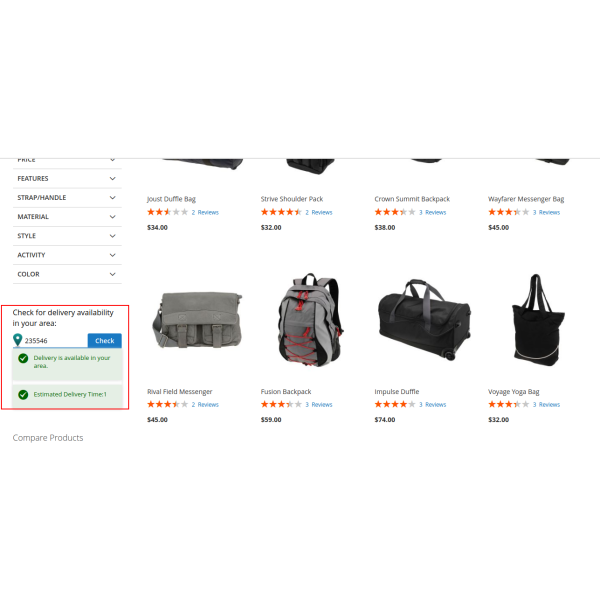Click the star rating of Impulse Duffle
This screenshot has width=600, height=600.
click(395, 404)
